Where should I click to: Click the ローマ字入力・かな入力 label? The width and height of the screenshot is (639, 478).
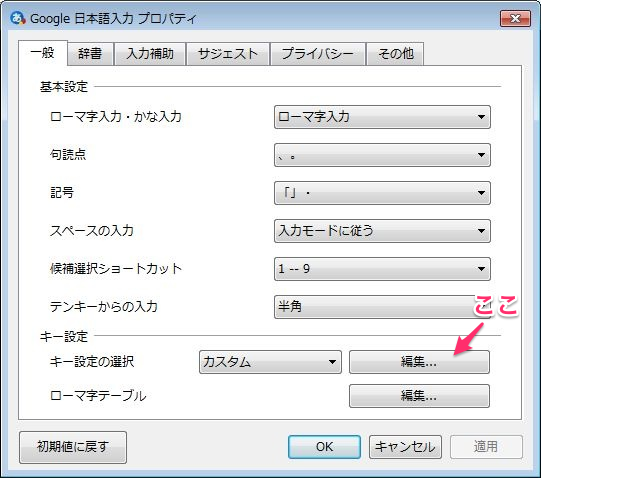[116, 117]
